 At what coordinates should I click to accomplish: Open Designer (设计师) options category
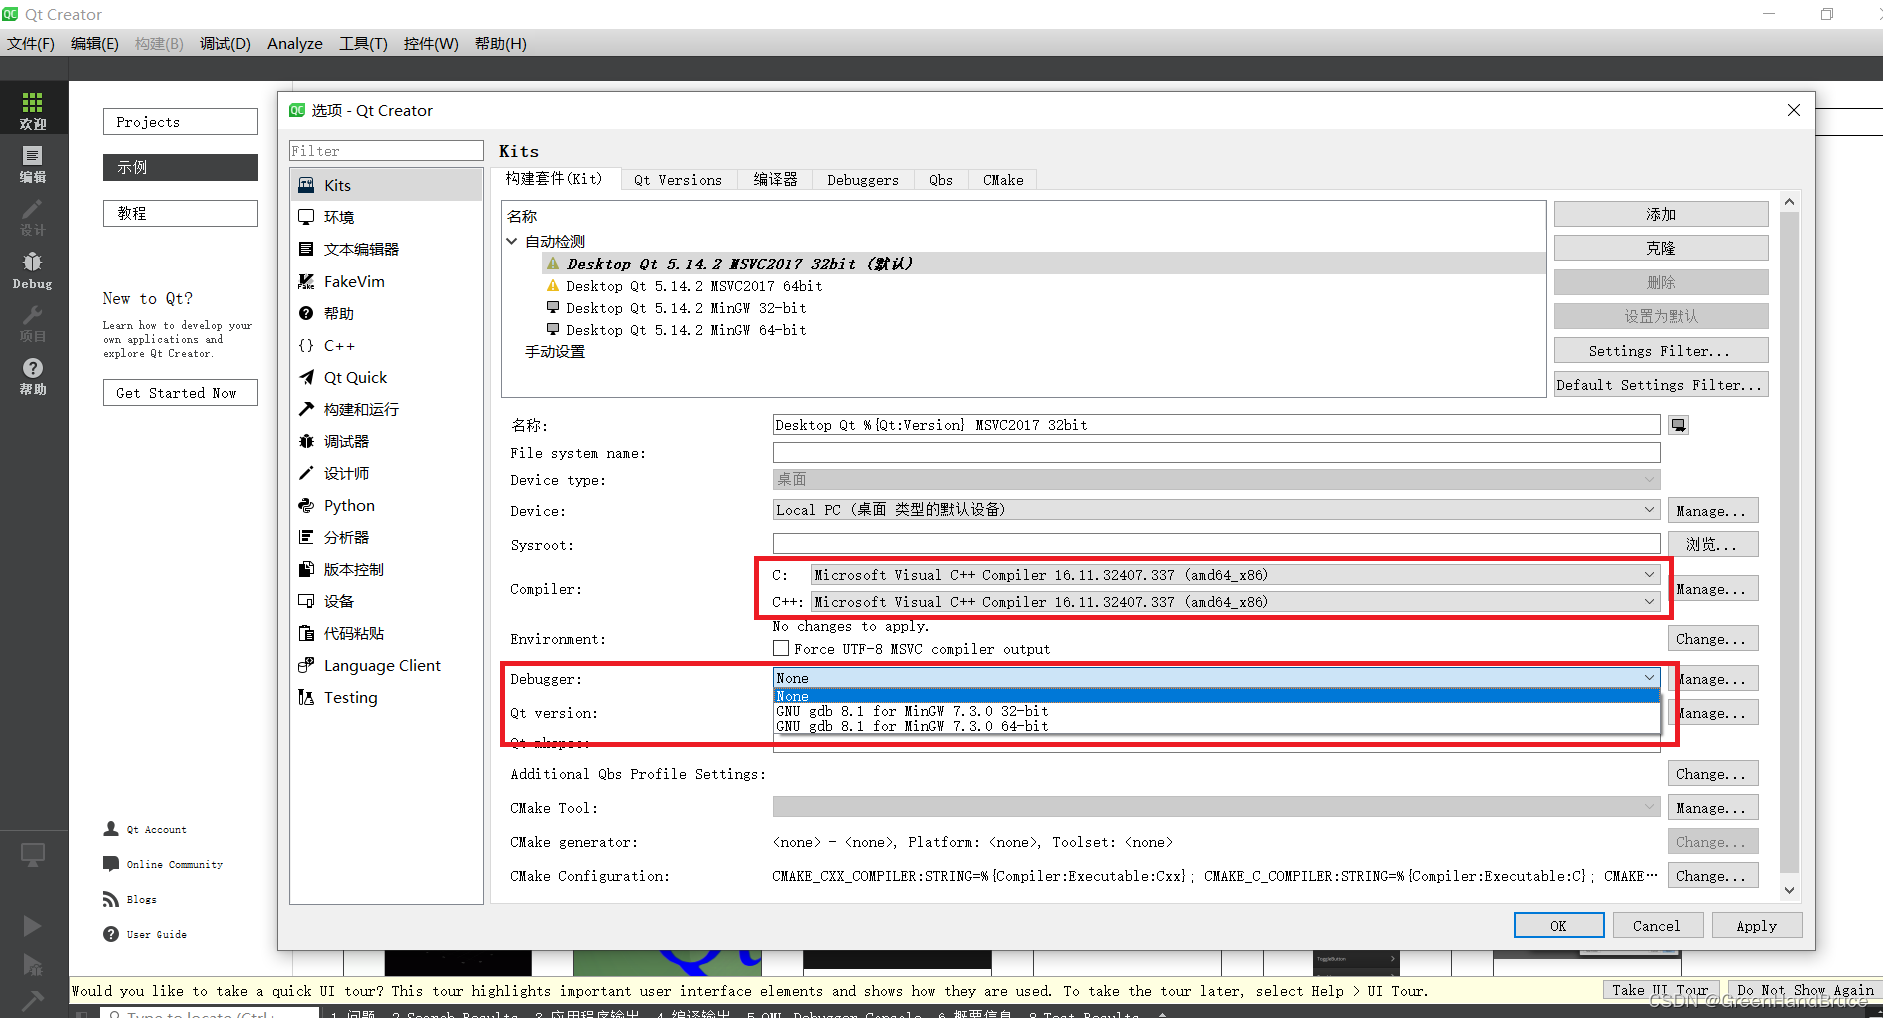pyautogui.click(x=386, y=473)
